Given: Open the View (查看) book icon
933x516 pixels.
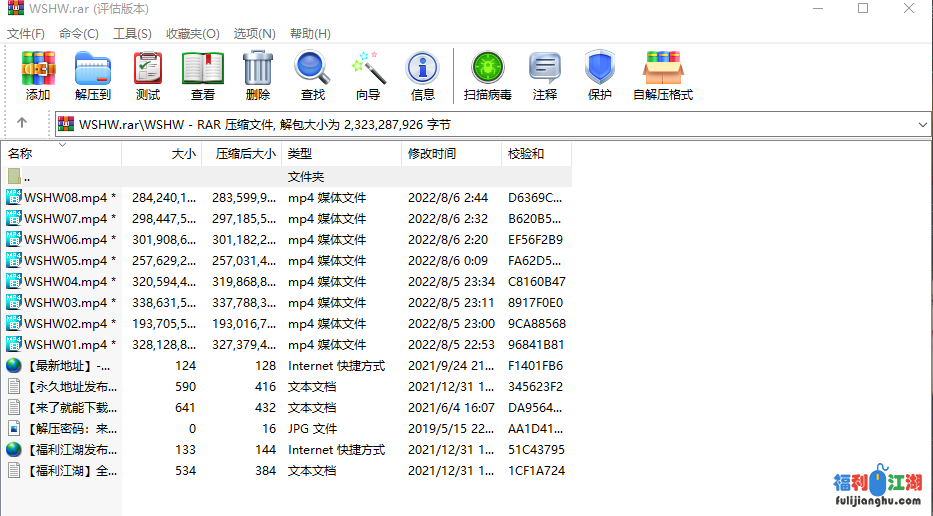Looking at the screenshot, I should [203, 75].
